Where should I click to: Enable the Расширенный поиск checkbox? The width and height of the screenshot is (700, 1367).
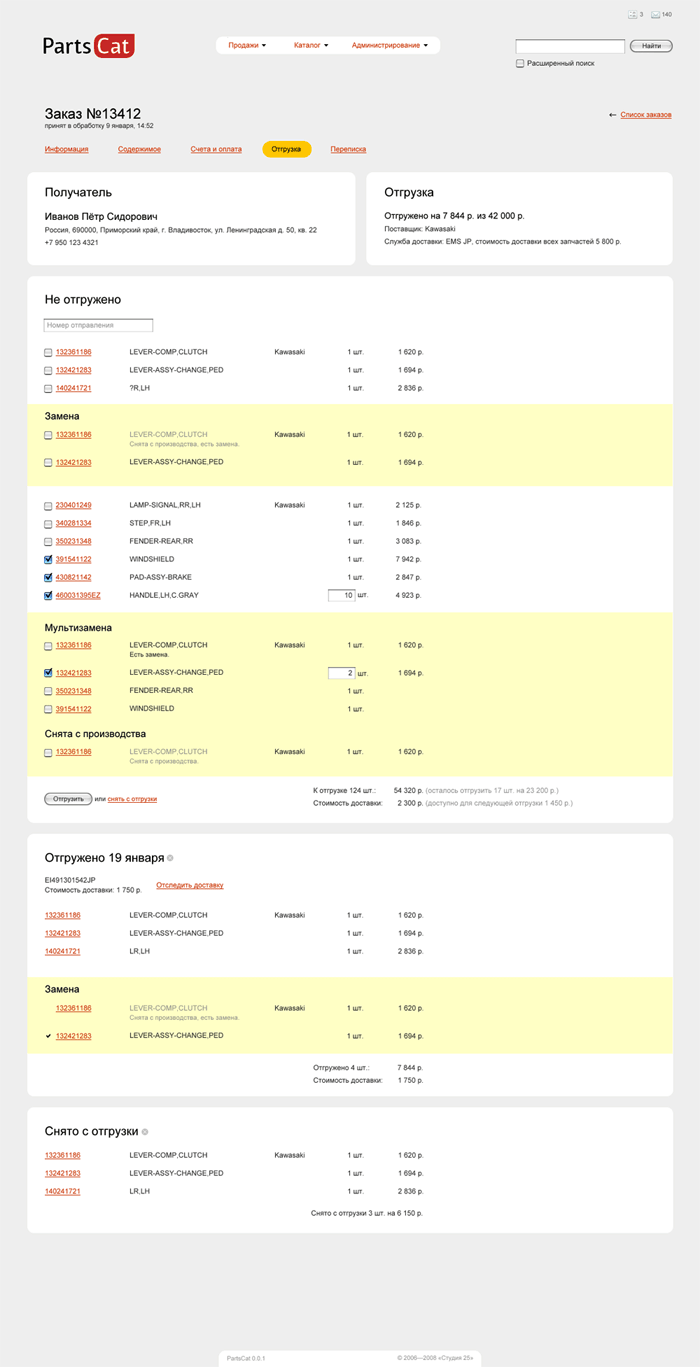coord(520,63)
